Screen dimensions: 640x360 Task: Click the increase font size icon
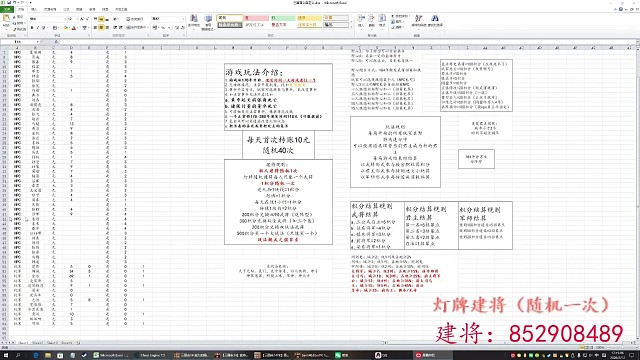[82, 19]
